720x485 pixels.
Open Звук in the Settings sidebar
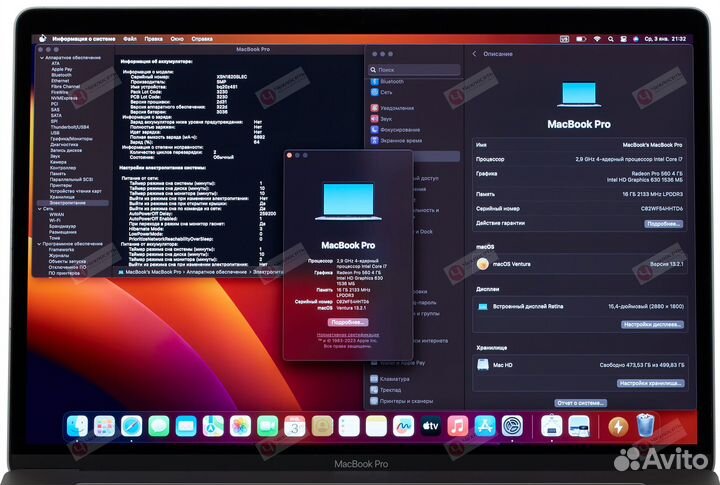coord(381,119)
